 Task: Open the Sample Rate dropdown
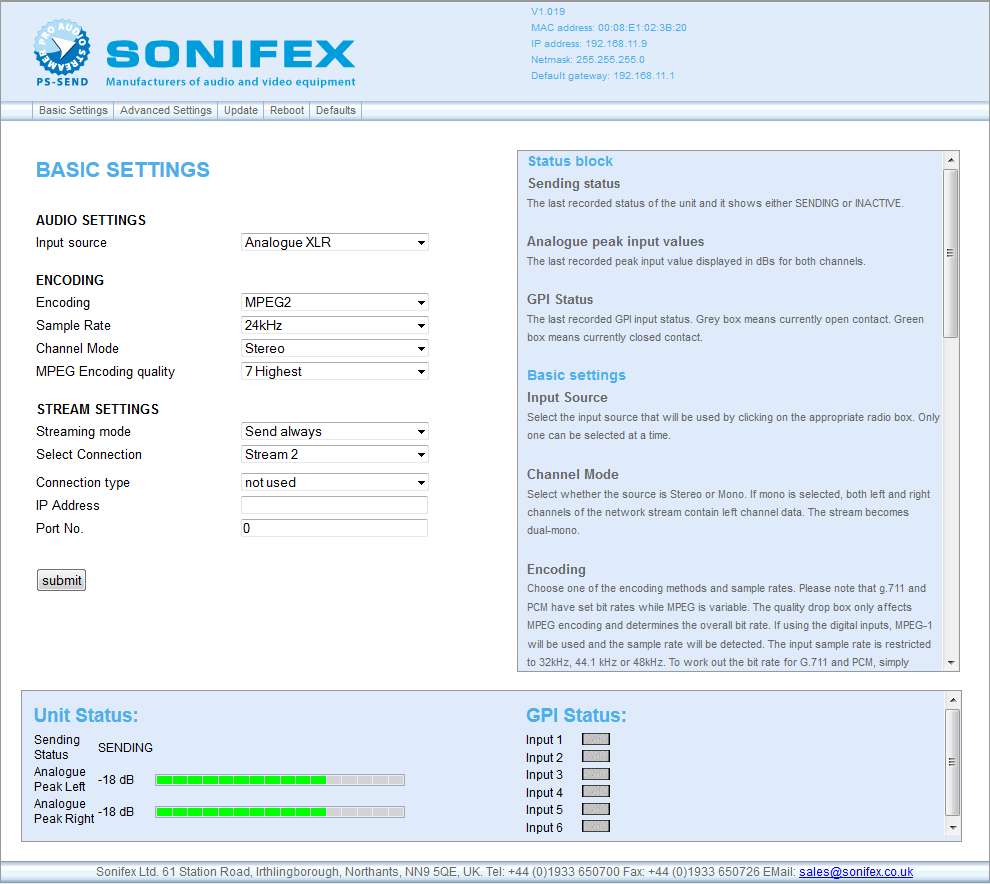pos(335,326)
